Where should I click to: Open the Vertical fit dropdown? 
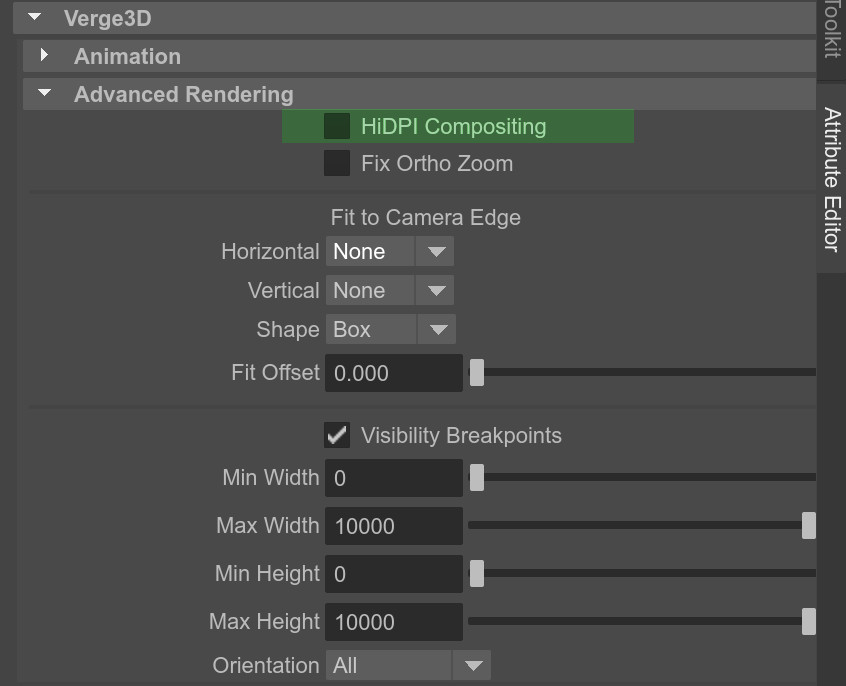(x=390, y=290)
